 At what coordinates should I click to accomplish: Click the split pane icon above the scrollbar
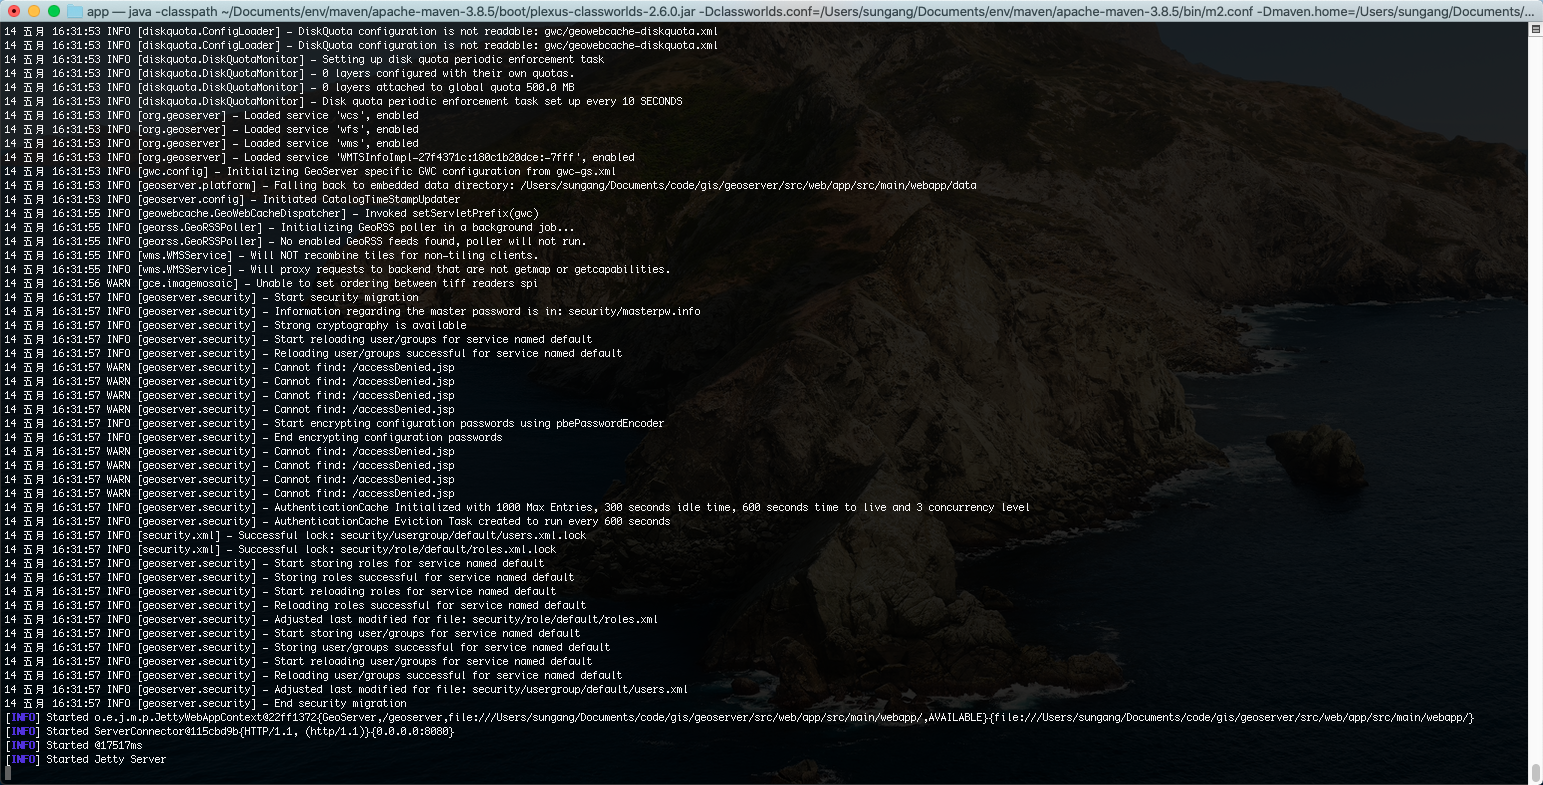pos(1535,30)
